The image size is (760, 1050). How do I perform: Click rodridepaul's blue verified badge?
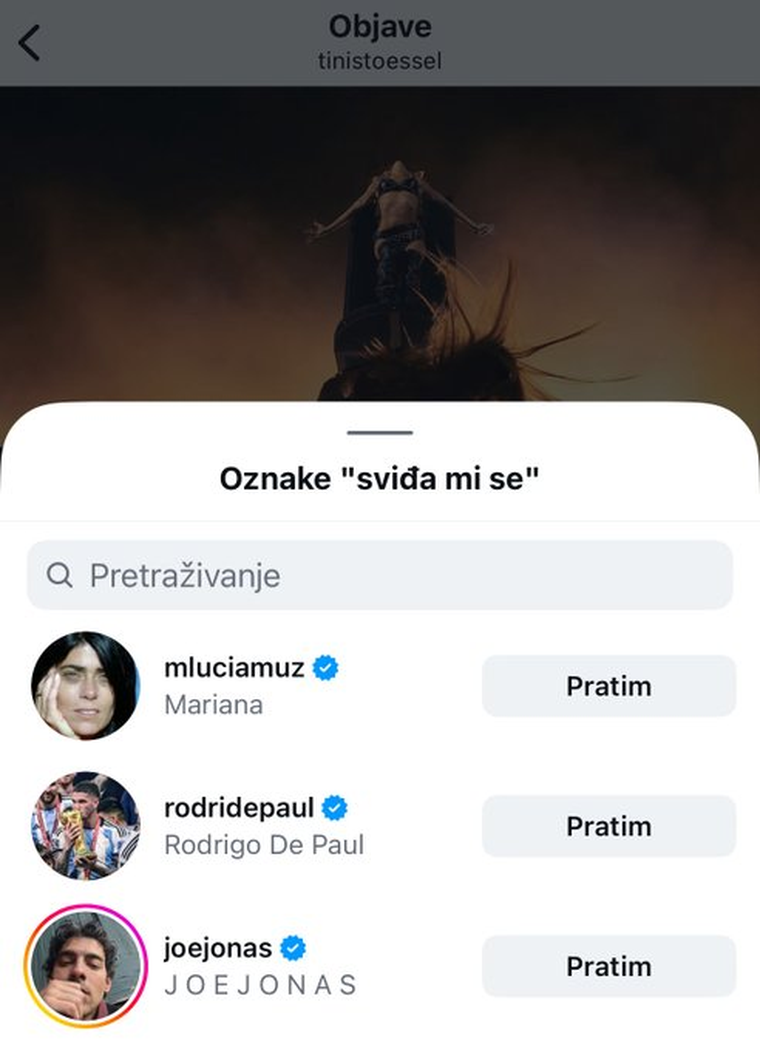click(335, 807)
